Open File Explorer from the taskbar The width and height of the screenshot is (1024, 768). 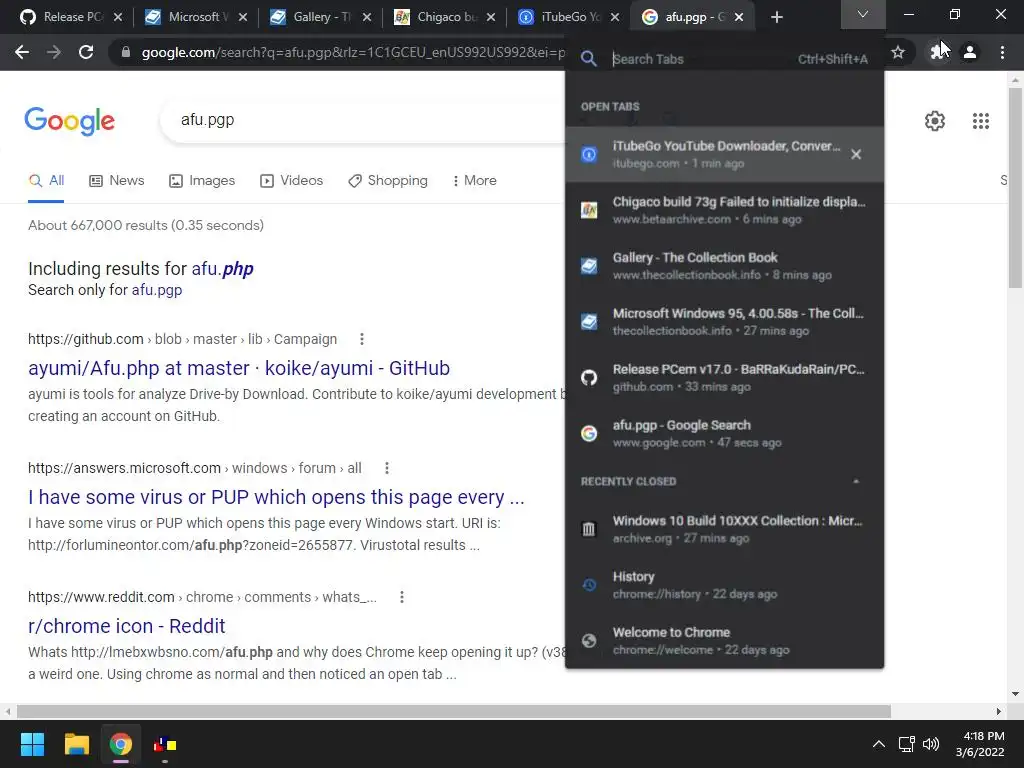(x=76, y=744)
